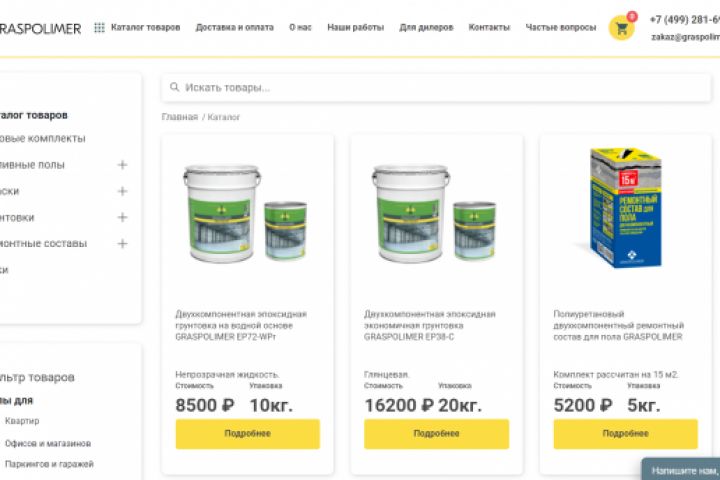Click Подробнее for EP72-WPr primer
Screen dimensions: 720x480
(247, 434)
